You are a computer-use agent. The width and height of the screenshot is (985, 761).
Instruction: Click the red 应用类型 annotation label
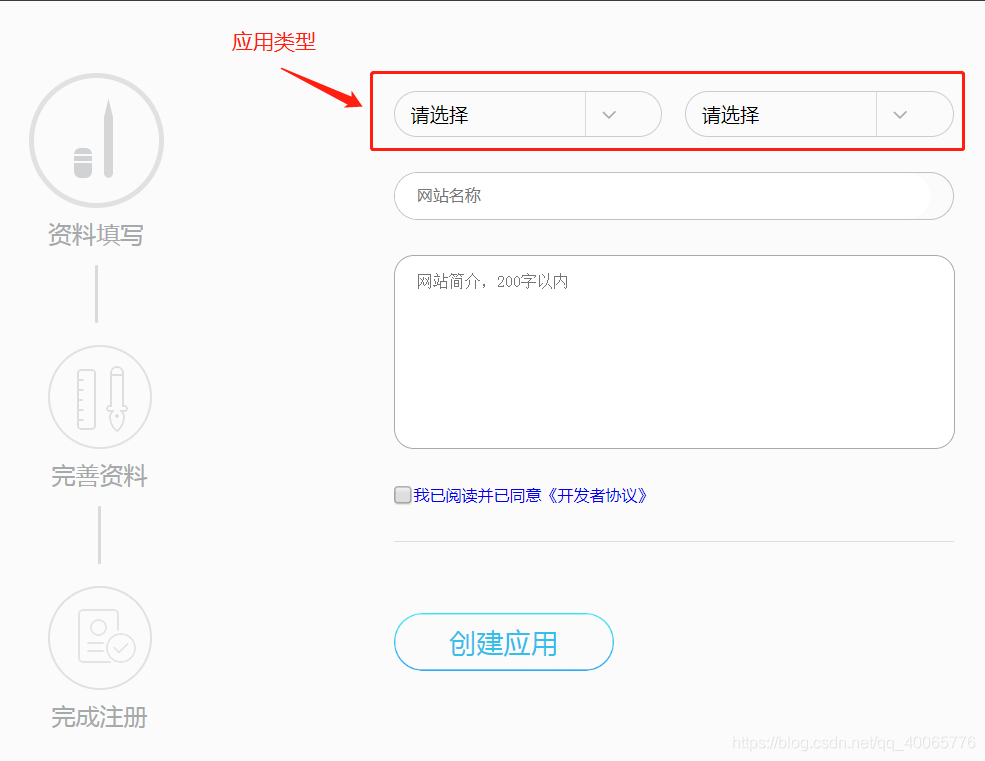[x=274, y=42]
